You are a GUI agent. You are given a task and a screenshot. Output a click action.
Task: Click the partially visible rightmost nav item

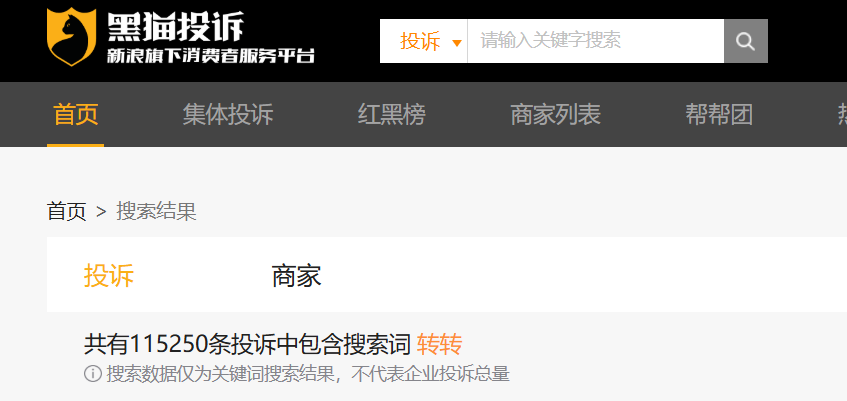pos(842,115)
